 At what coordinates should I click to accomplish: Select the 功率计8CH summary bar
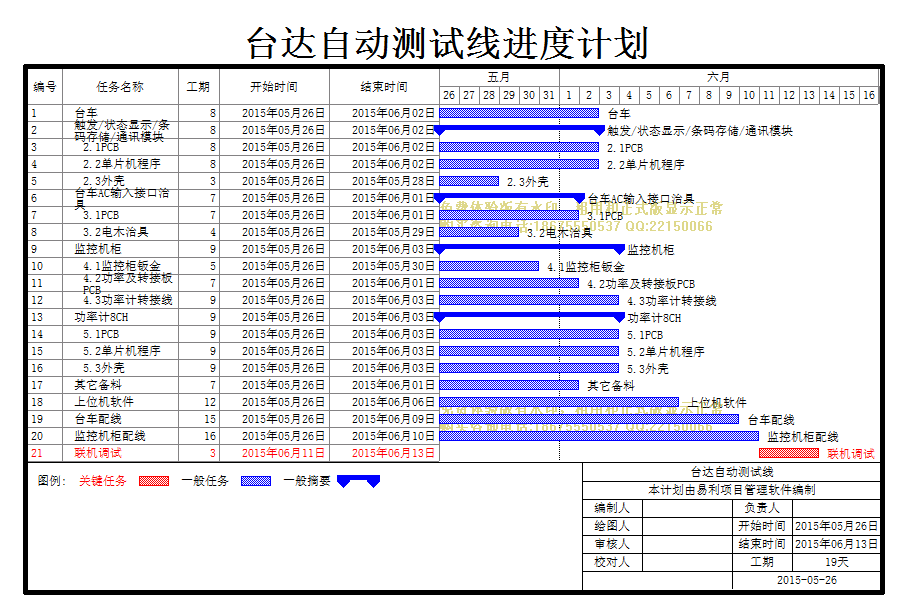[x=529, y=317]
